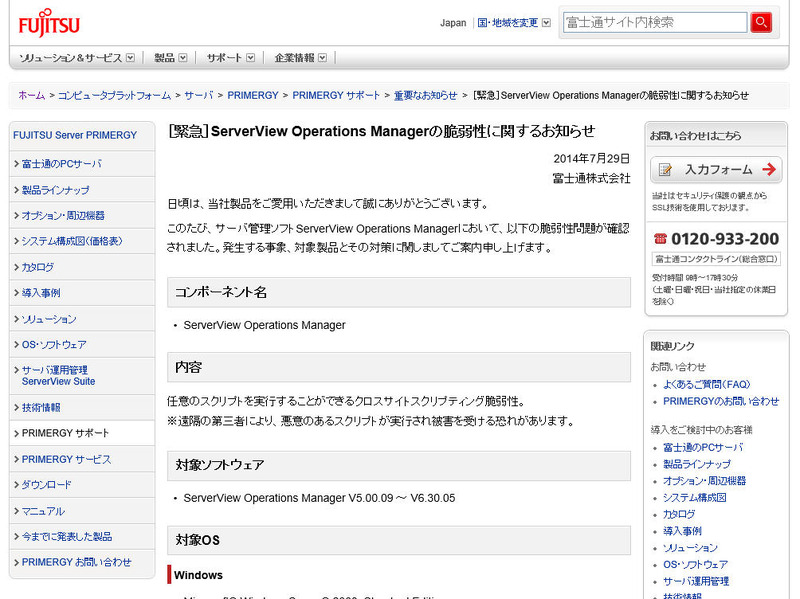800x599 pixels.
Task: Open the サポート menu
Action: pos(230,58)
